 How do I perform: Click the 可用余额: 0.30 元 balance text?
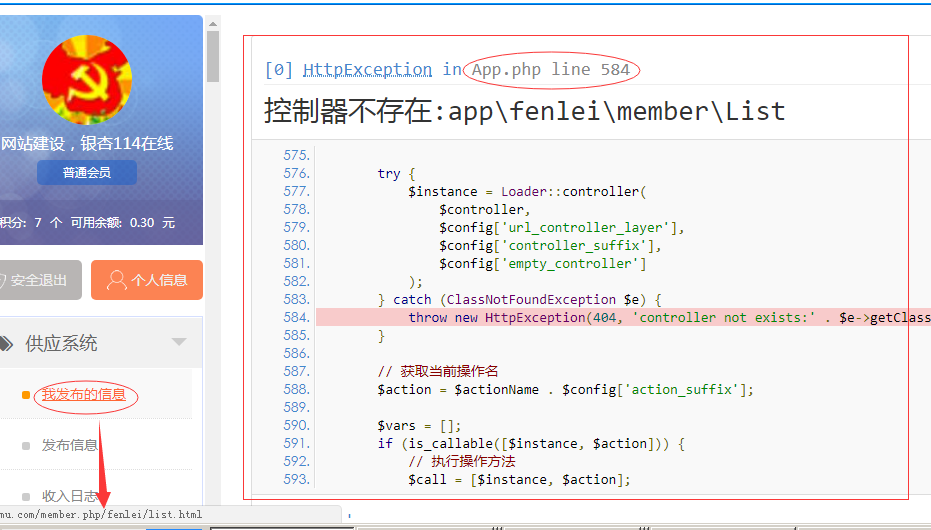tap(122, 223)
